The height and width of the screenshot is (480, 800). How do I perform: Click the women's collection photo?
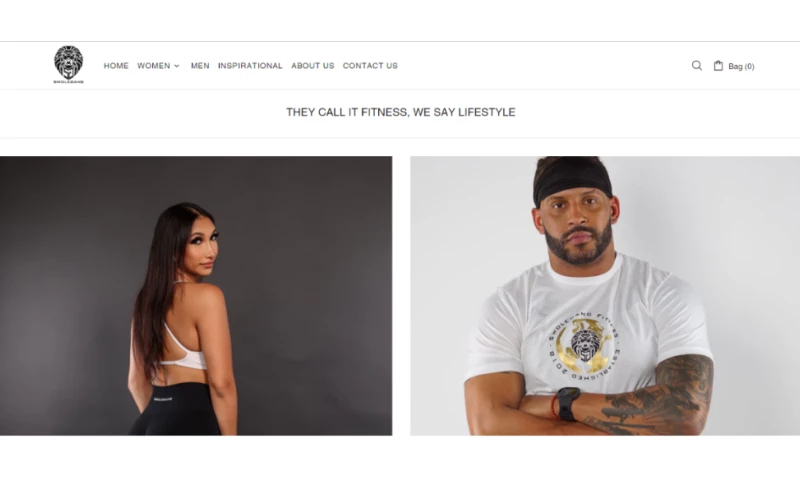click(196, 296)
